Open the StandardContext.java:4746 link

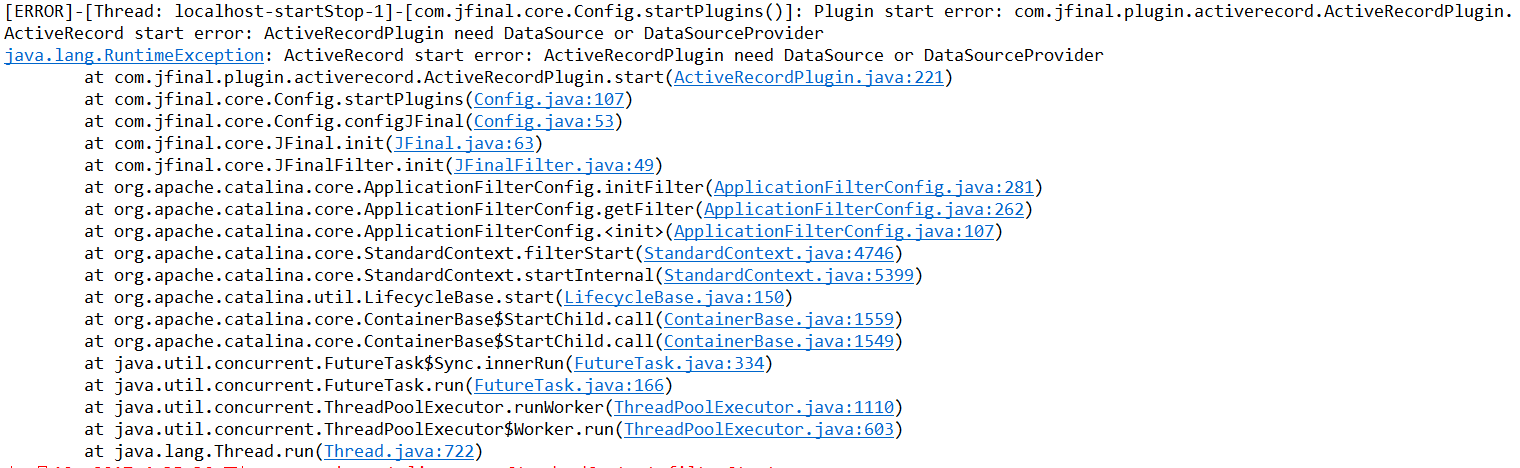tap(769, 254)
